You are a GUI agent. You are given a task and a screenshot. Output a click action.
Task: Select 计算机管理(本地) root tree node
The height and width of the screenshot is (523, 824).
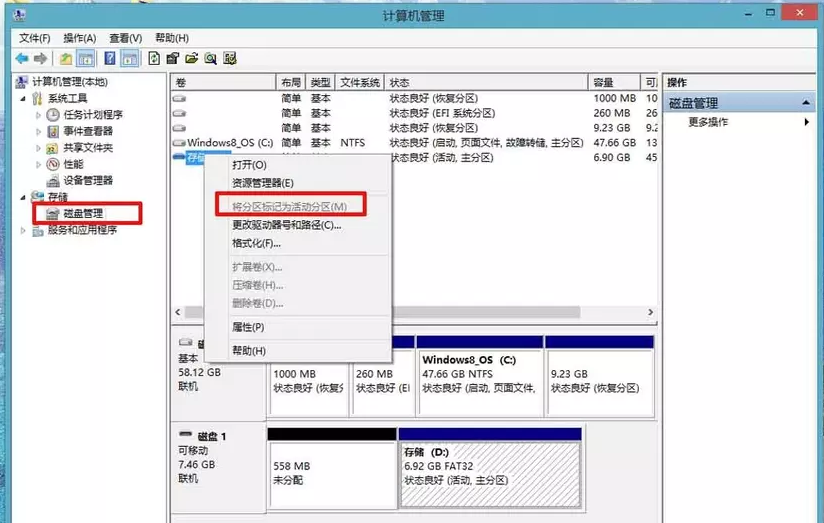70,82
